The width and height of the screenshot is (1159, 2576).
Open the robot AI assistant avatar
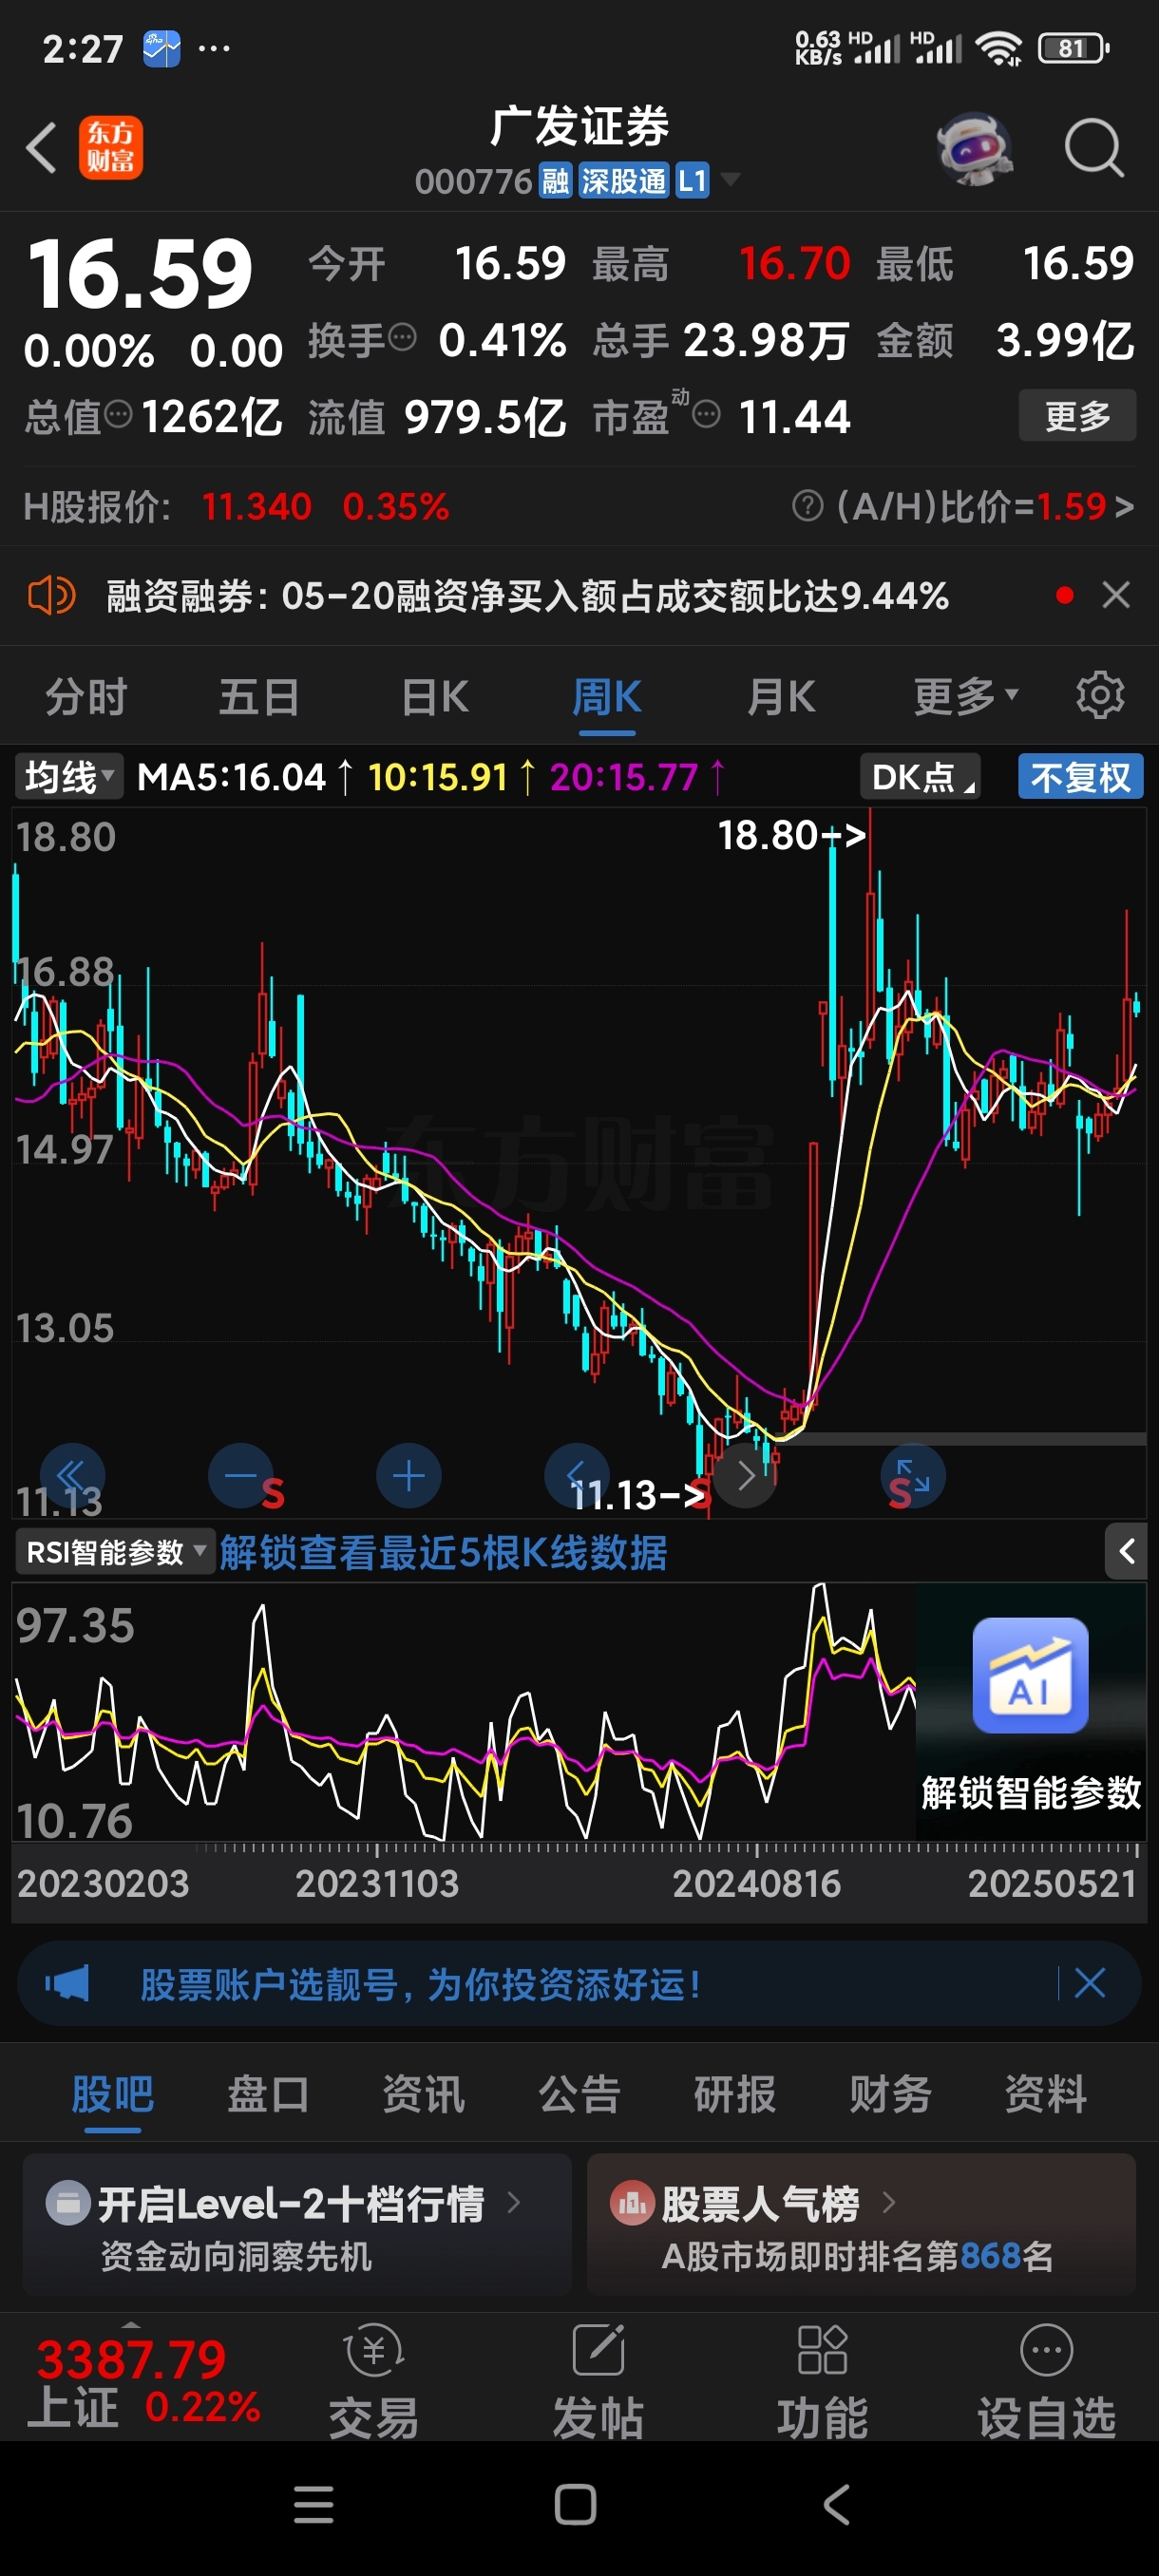pyautogui.click(x=974, y=148)
